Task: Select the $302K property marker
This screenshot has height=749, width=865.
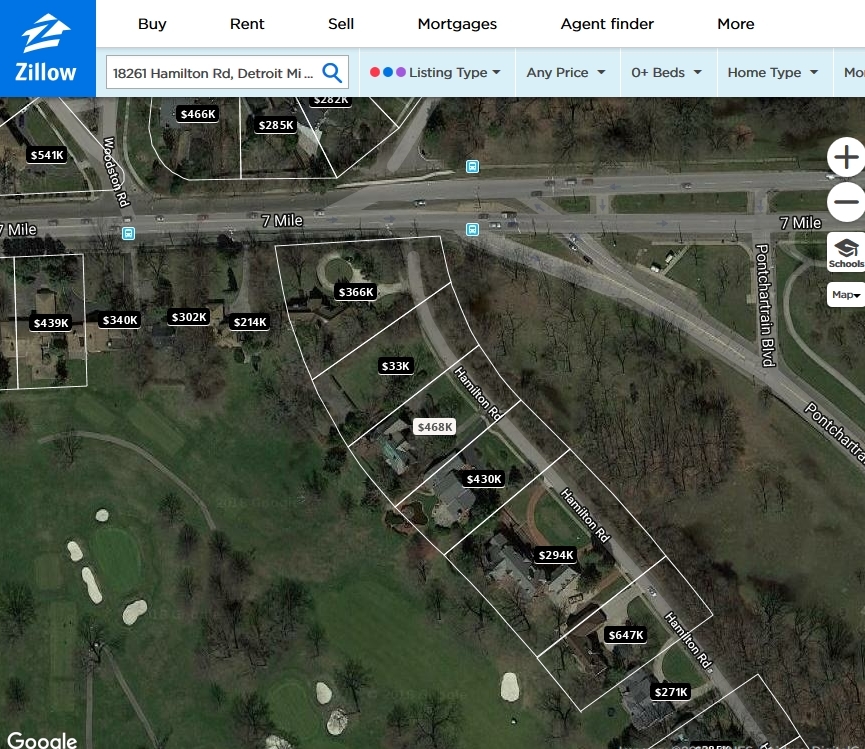Action: 189,317
